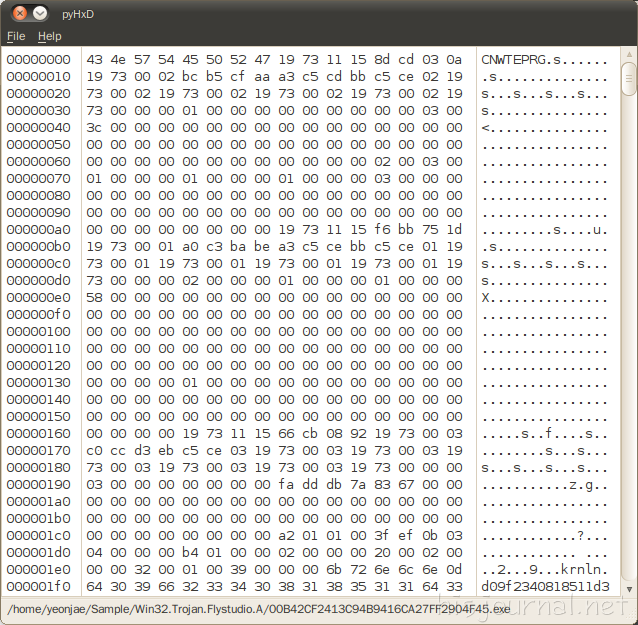Click the ASCII text CNWTEPRG.s......
Screen dimensions: 638x625
(x=521, y=60)
